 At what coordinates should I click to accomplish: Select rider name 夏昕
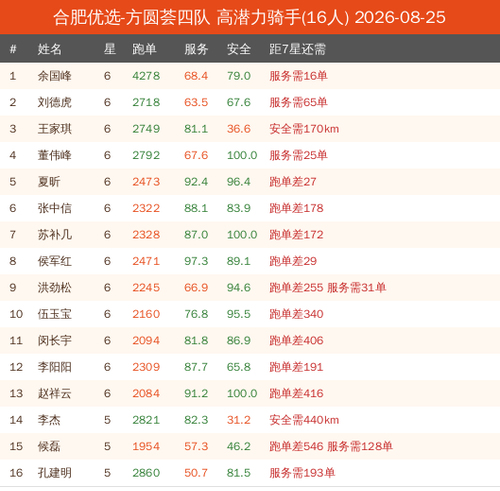click(x=49, y=182)
